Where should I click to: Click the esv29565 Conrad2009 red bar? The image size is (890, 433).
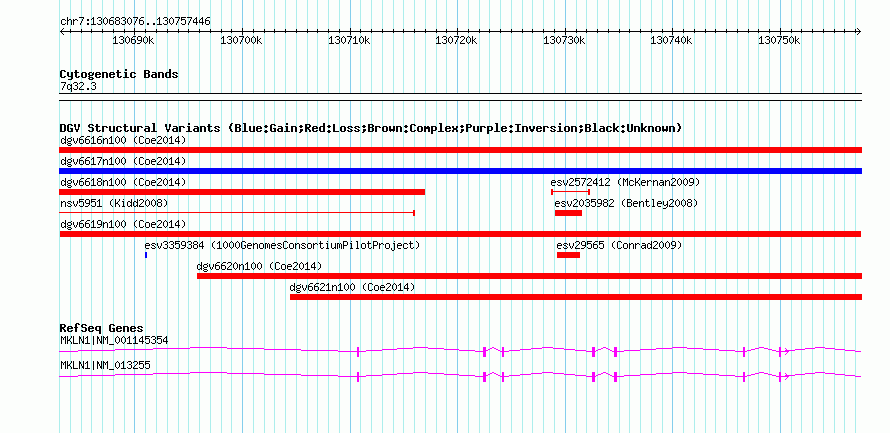coord(568,255)
